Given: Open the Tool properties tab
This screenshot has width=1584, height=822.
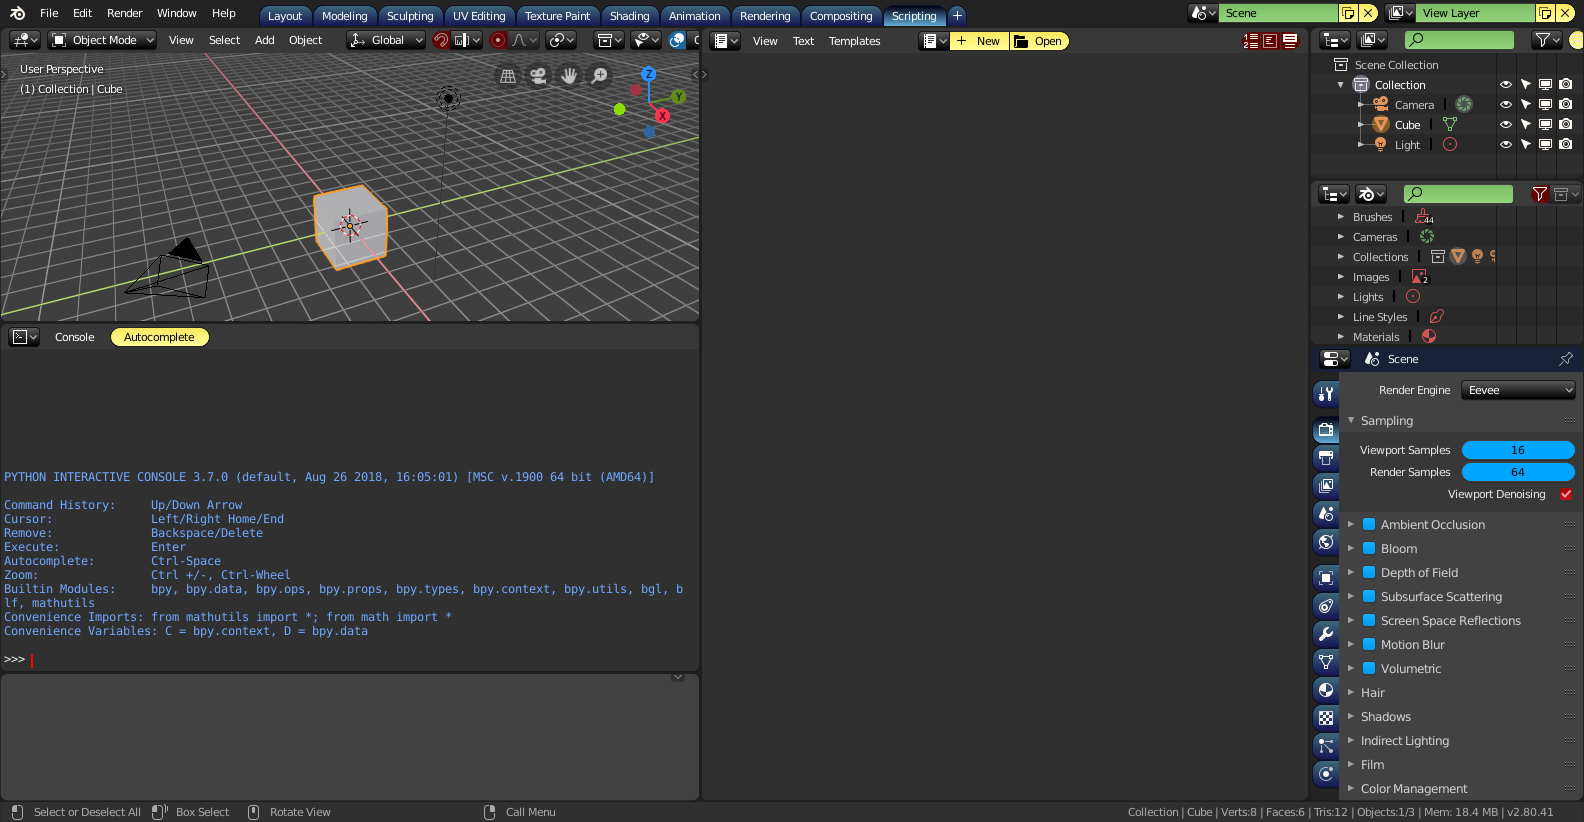Looking at the screenshot, I should [1326, 394].
